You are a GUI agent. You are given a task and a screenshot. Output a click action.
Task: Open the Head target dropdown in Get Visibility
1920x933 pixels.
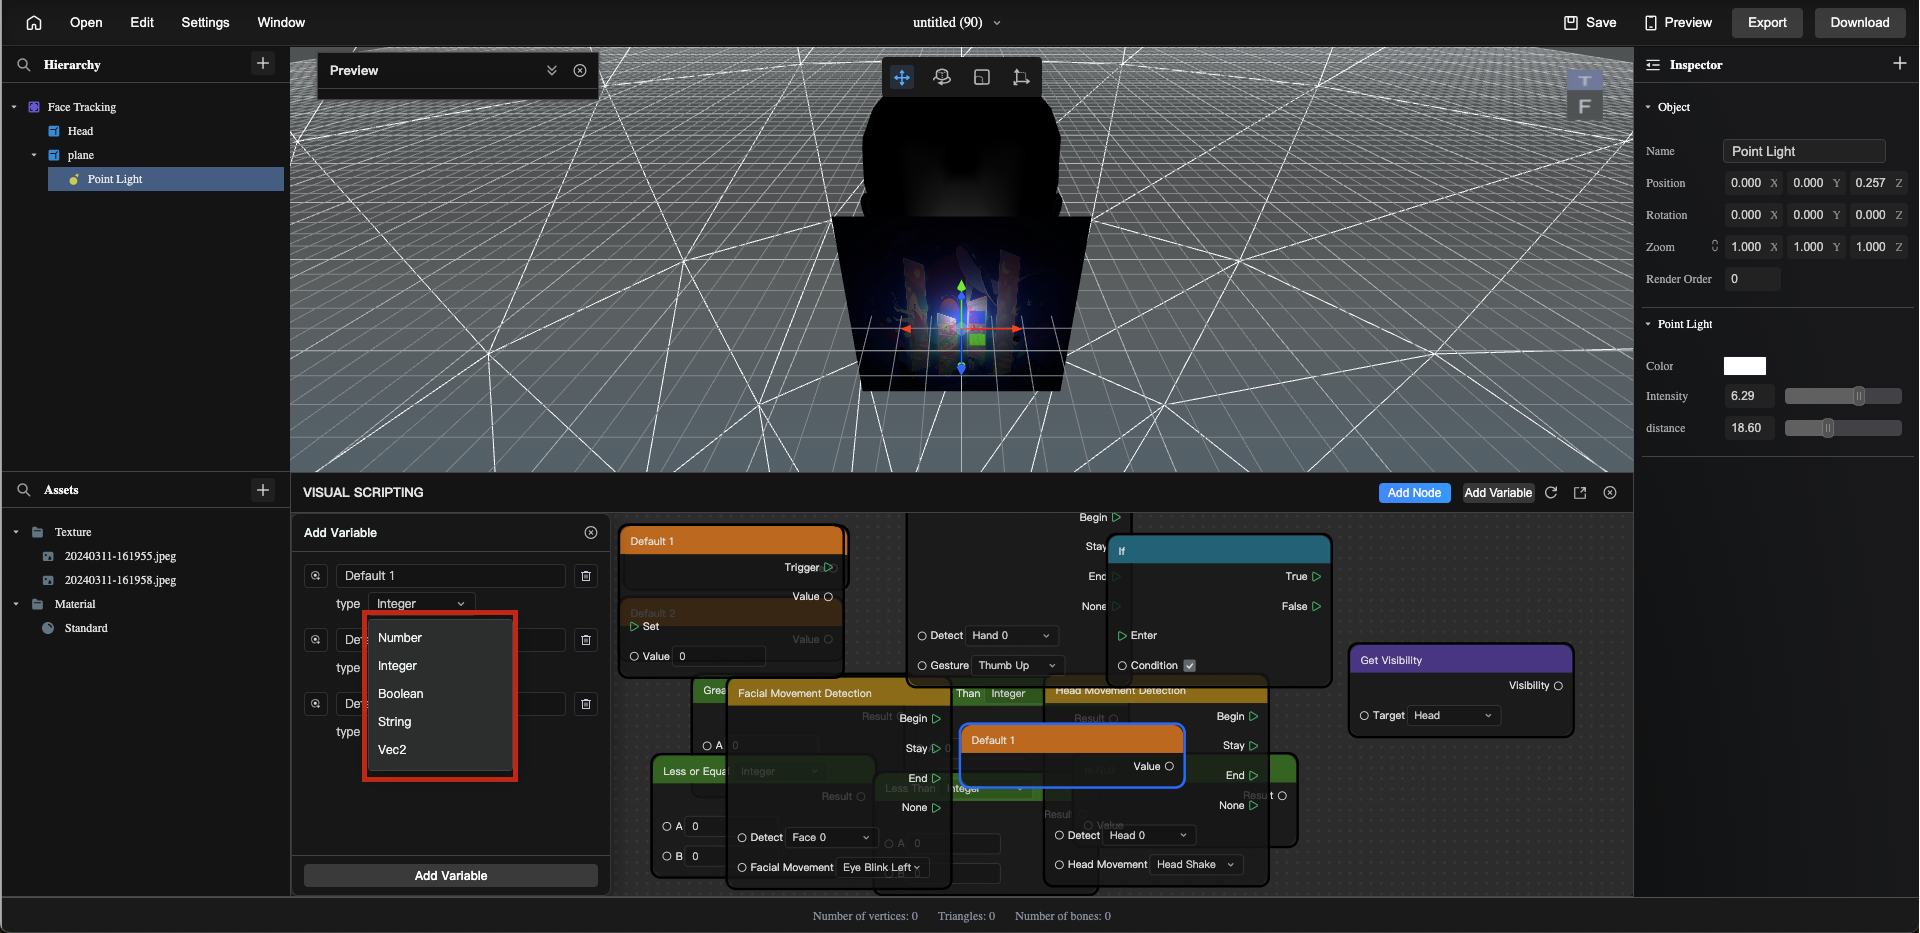(x=1454, y=716)
